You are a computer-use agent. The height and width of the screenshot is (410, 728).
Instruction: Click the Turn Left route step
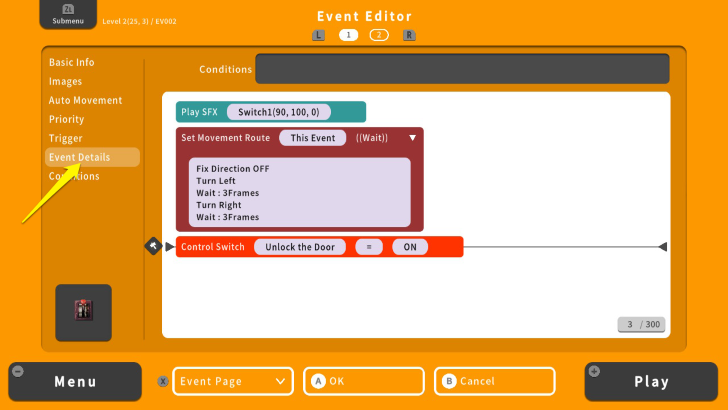point(216,181)
